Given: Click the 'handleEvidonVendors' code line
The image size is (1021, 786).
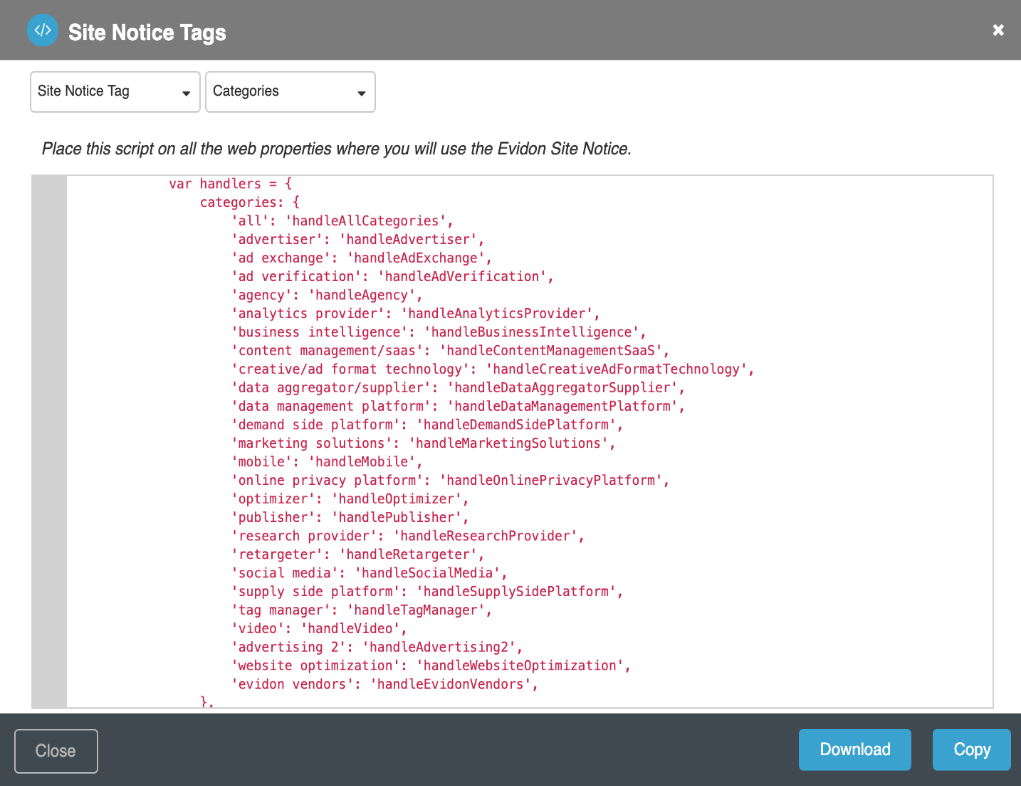Looking at the screenshot, I should 384,684.
